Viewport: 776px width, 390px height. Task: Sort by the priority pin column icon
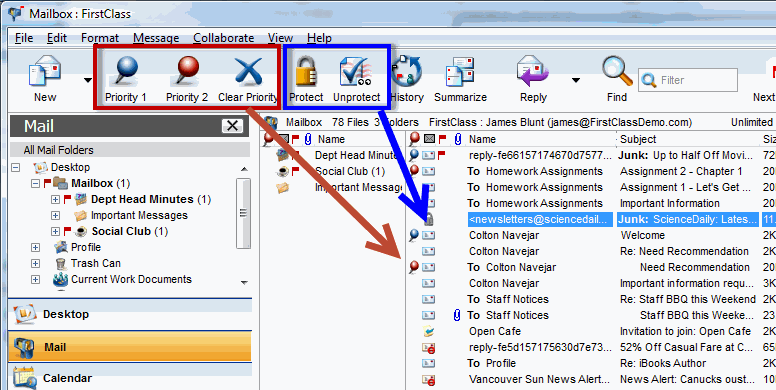click(415, 140)
